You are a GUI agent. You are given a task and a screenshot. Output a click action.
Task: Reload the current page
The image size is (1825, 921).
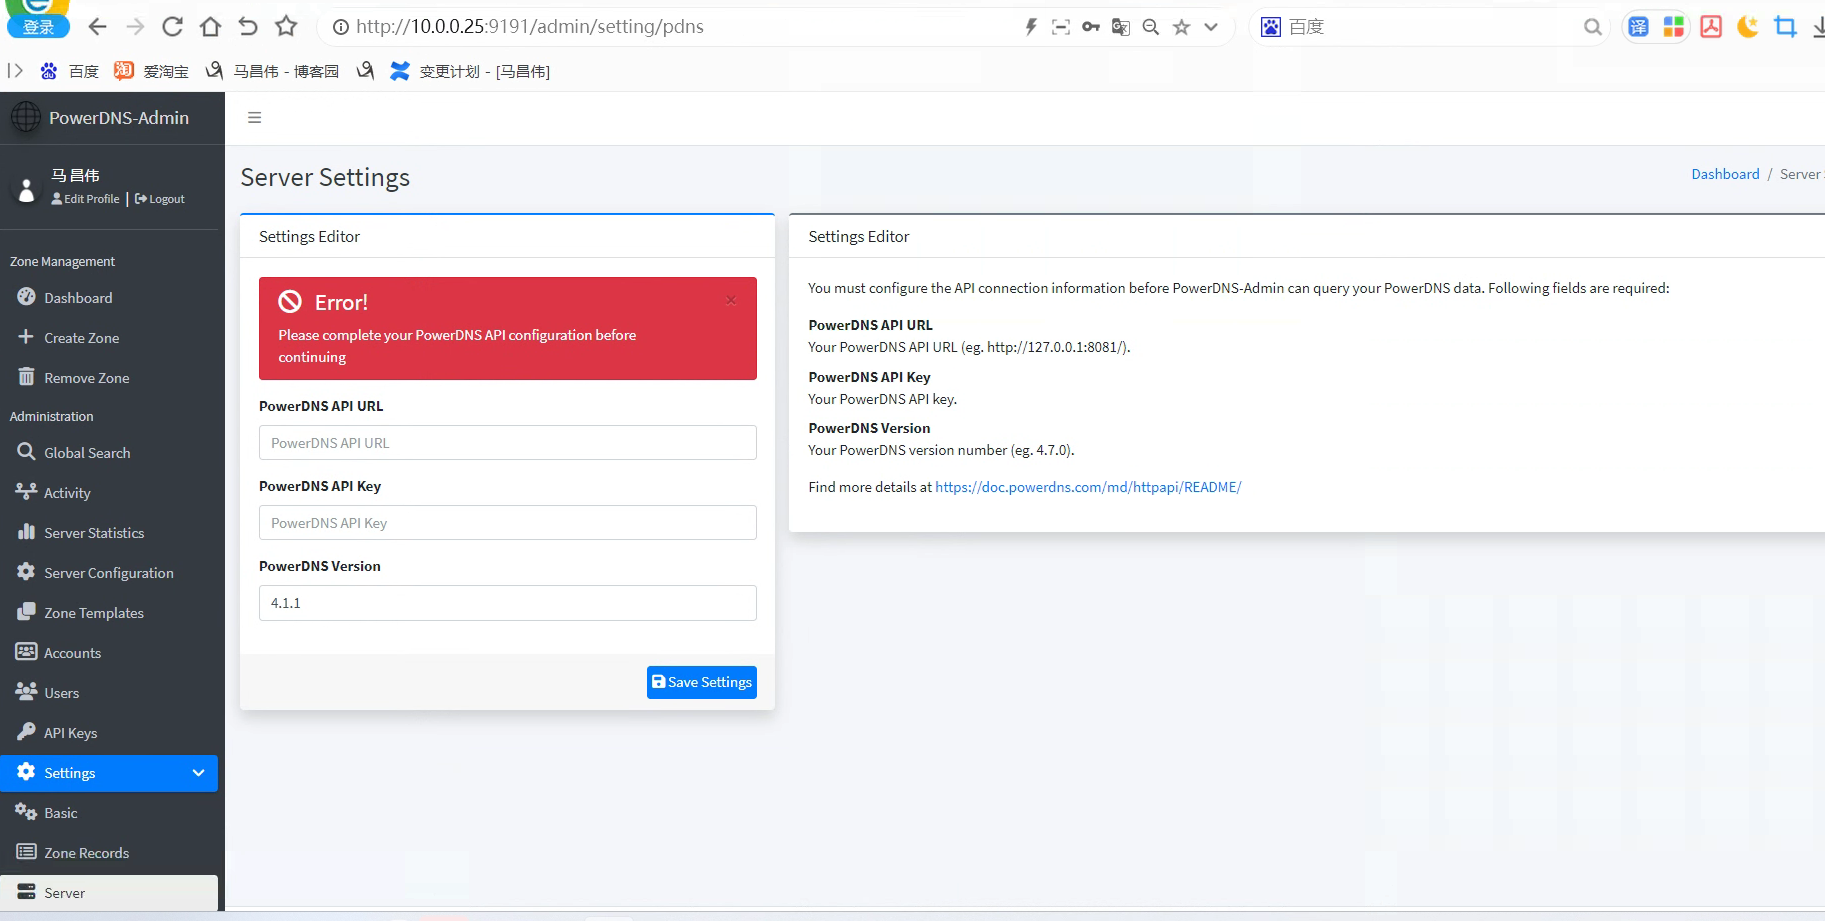pyautogui.click(x=173, y=27)
